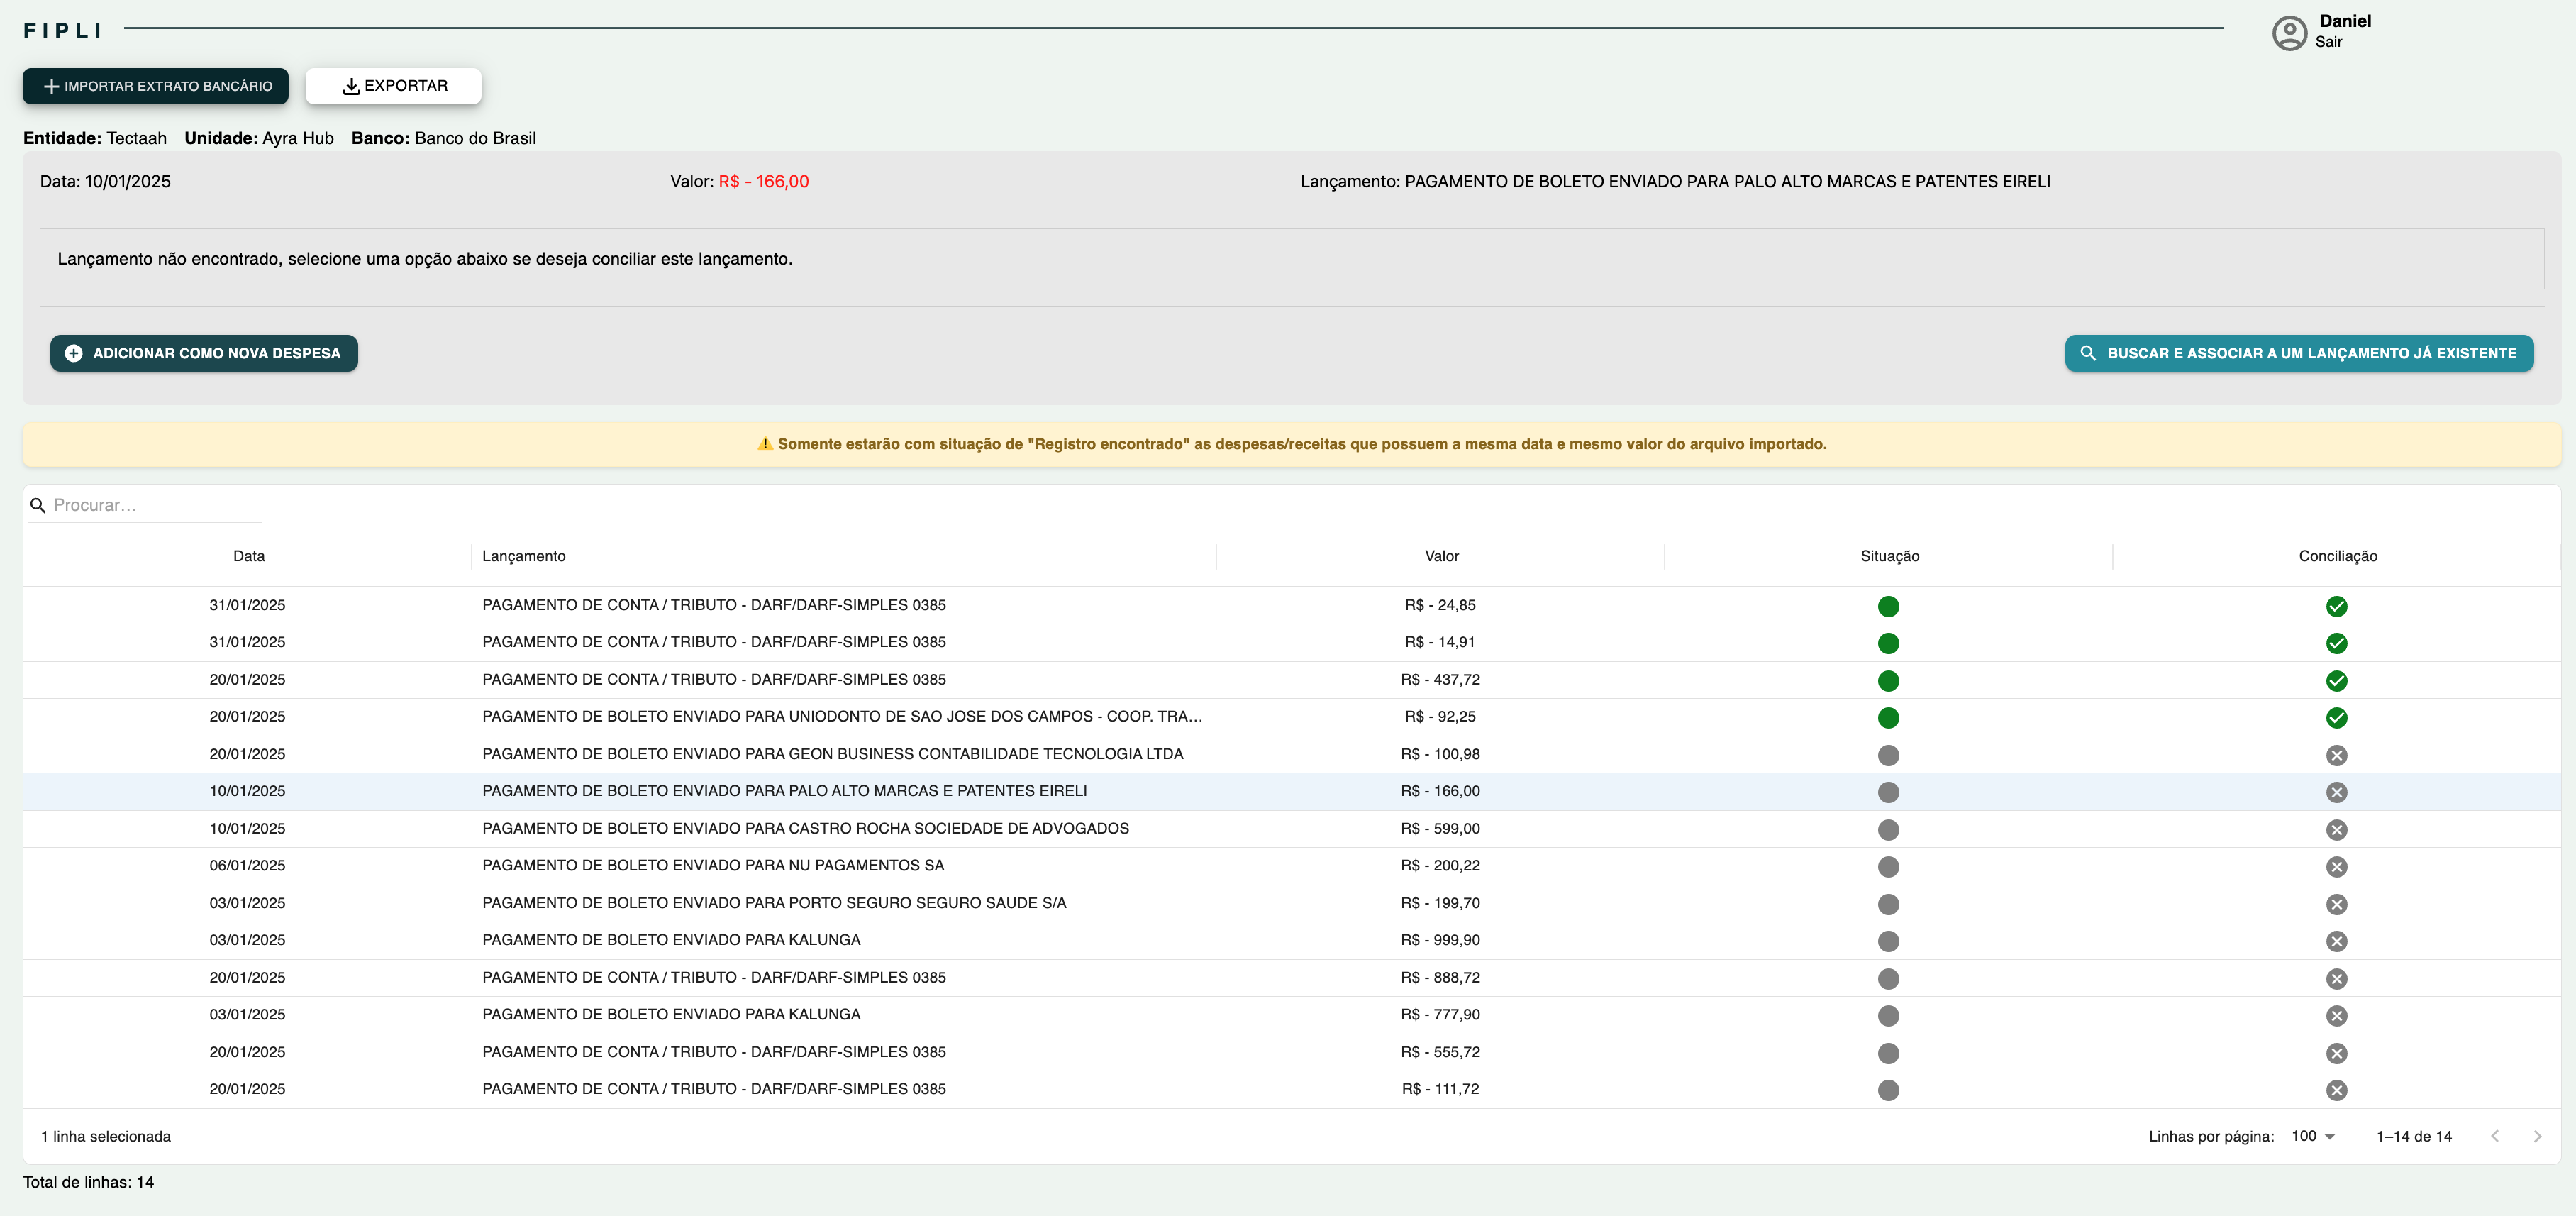Go to previous page arrow

2495,1136
